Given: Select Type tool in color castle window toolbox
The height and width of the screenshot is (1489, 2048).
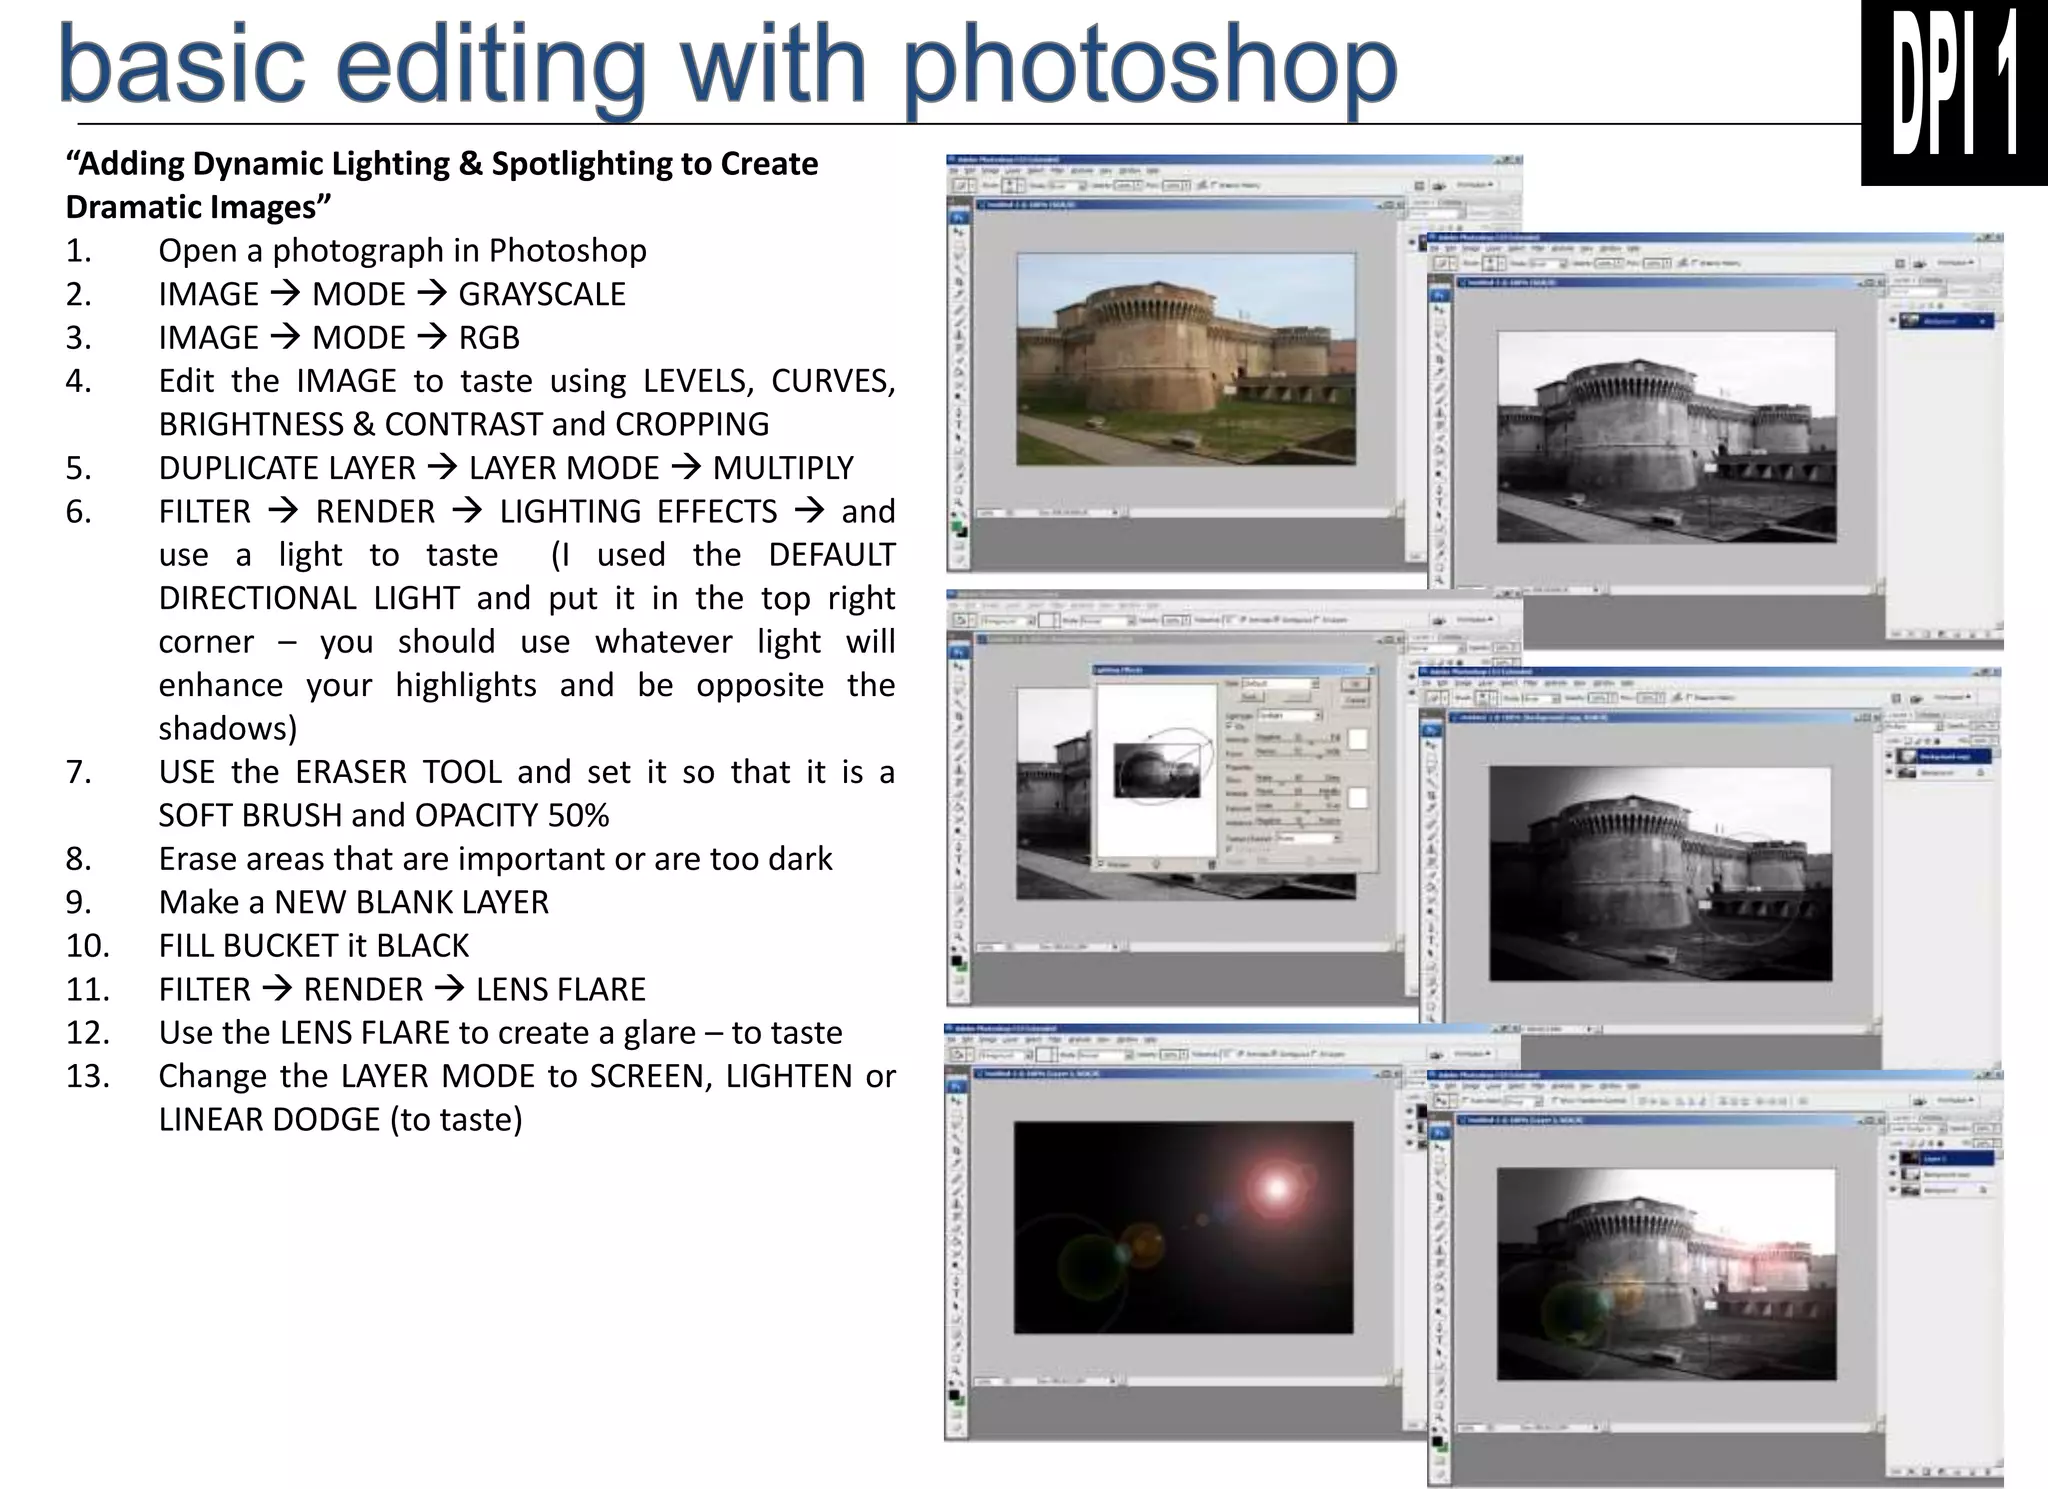Looking at the screenshot, I should (x=958, y=423).
